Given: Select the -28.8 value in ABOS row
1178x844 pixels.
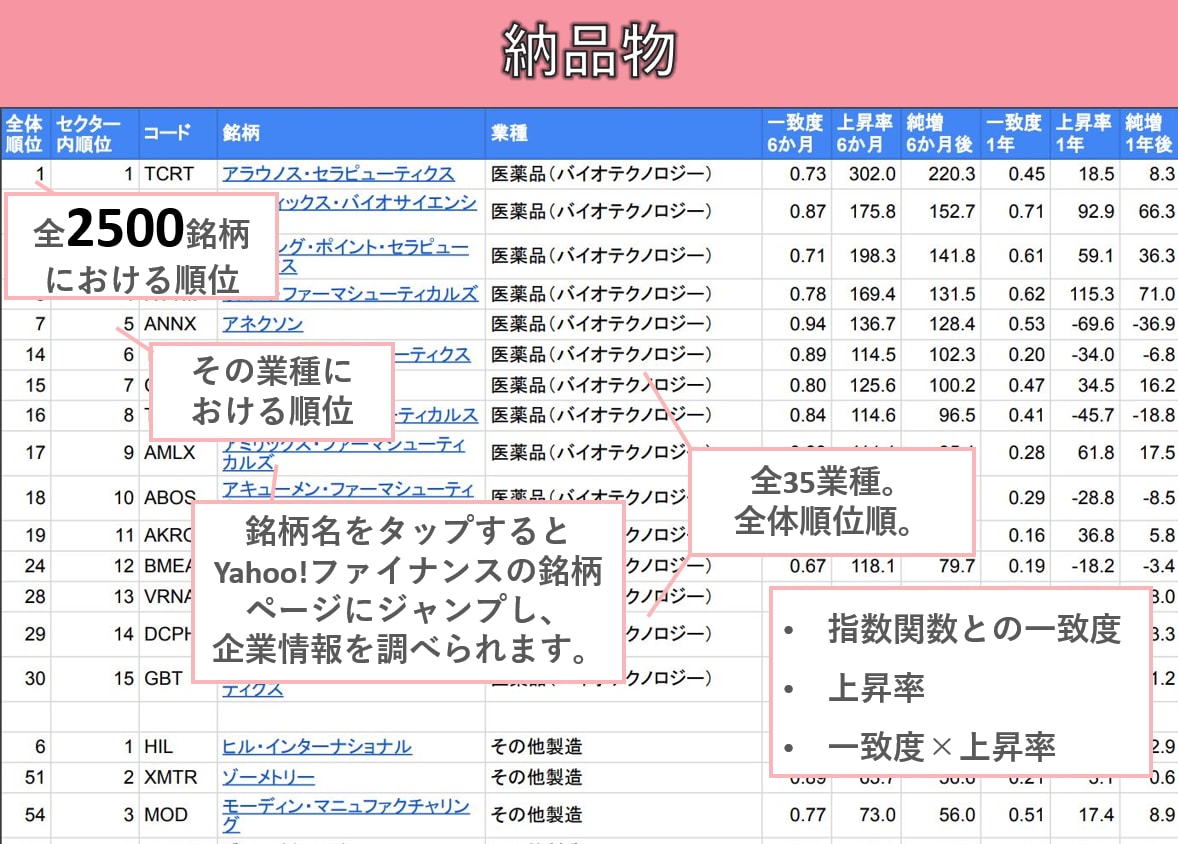Looking at the screenshot, I should 1084,498.
